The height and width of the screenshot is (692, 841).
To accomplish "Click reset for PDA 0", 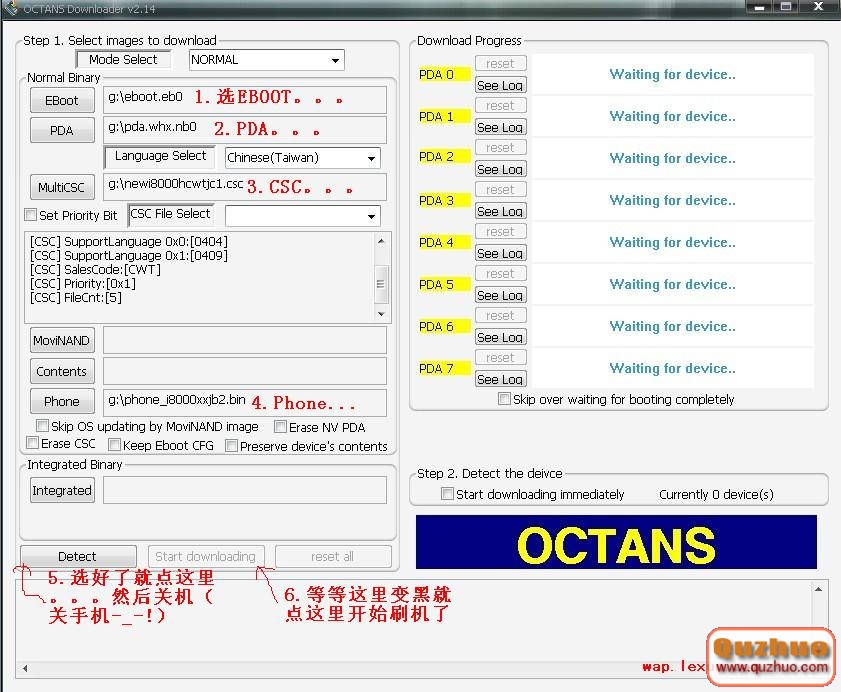I will pyautogui.click(x=500, y=63).
